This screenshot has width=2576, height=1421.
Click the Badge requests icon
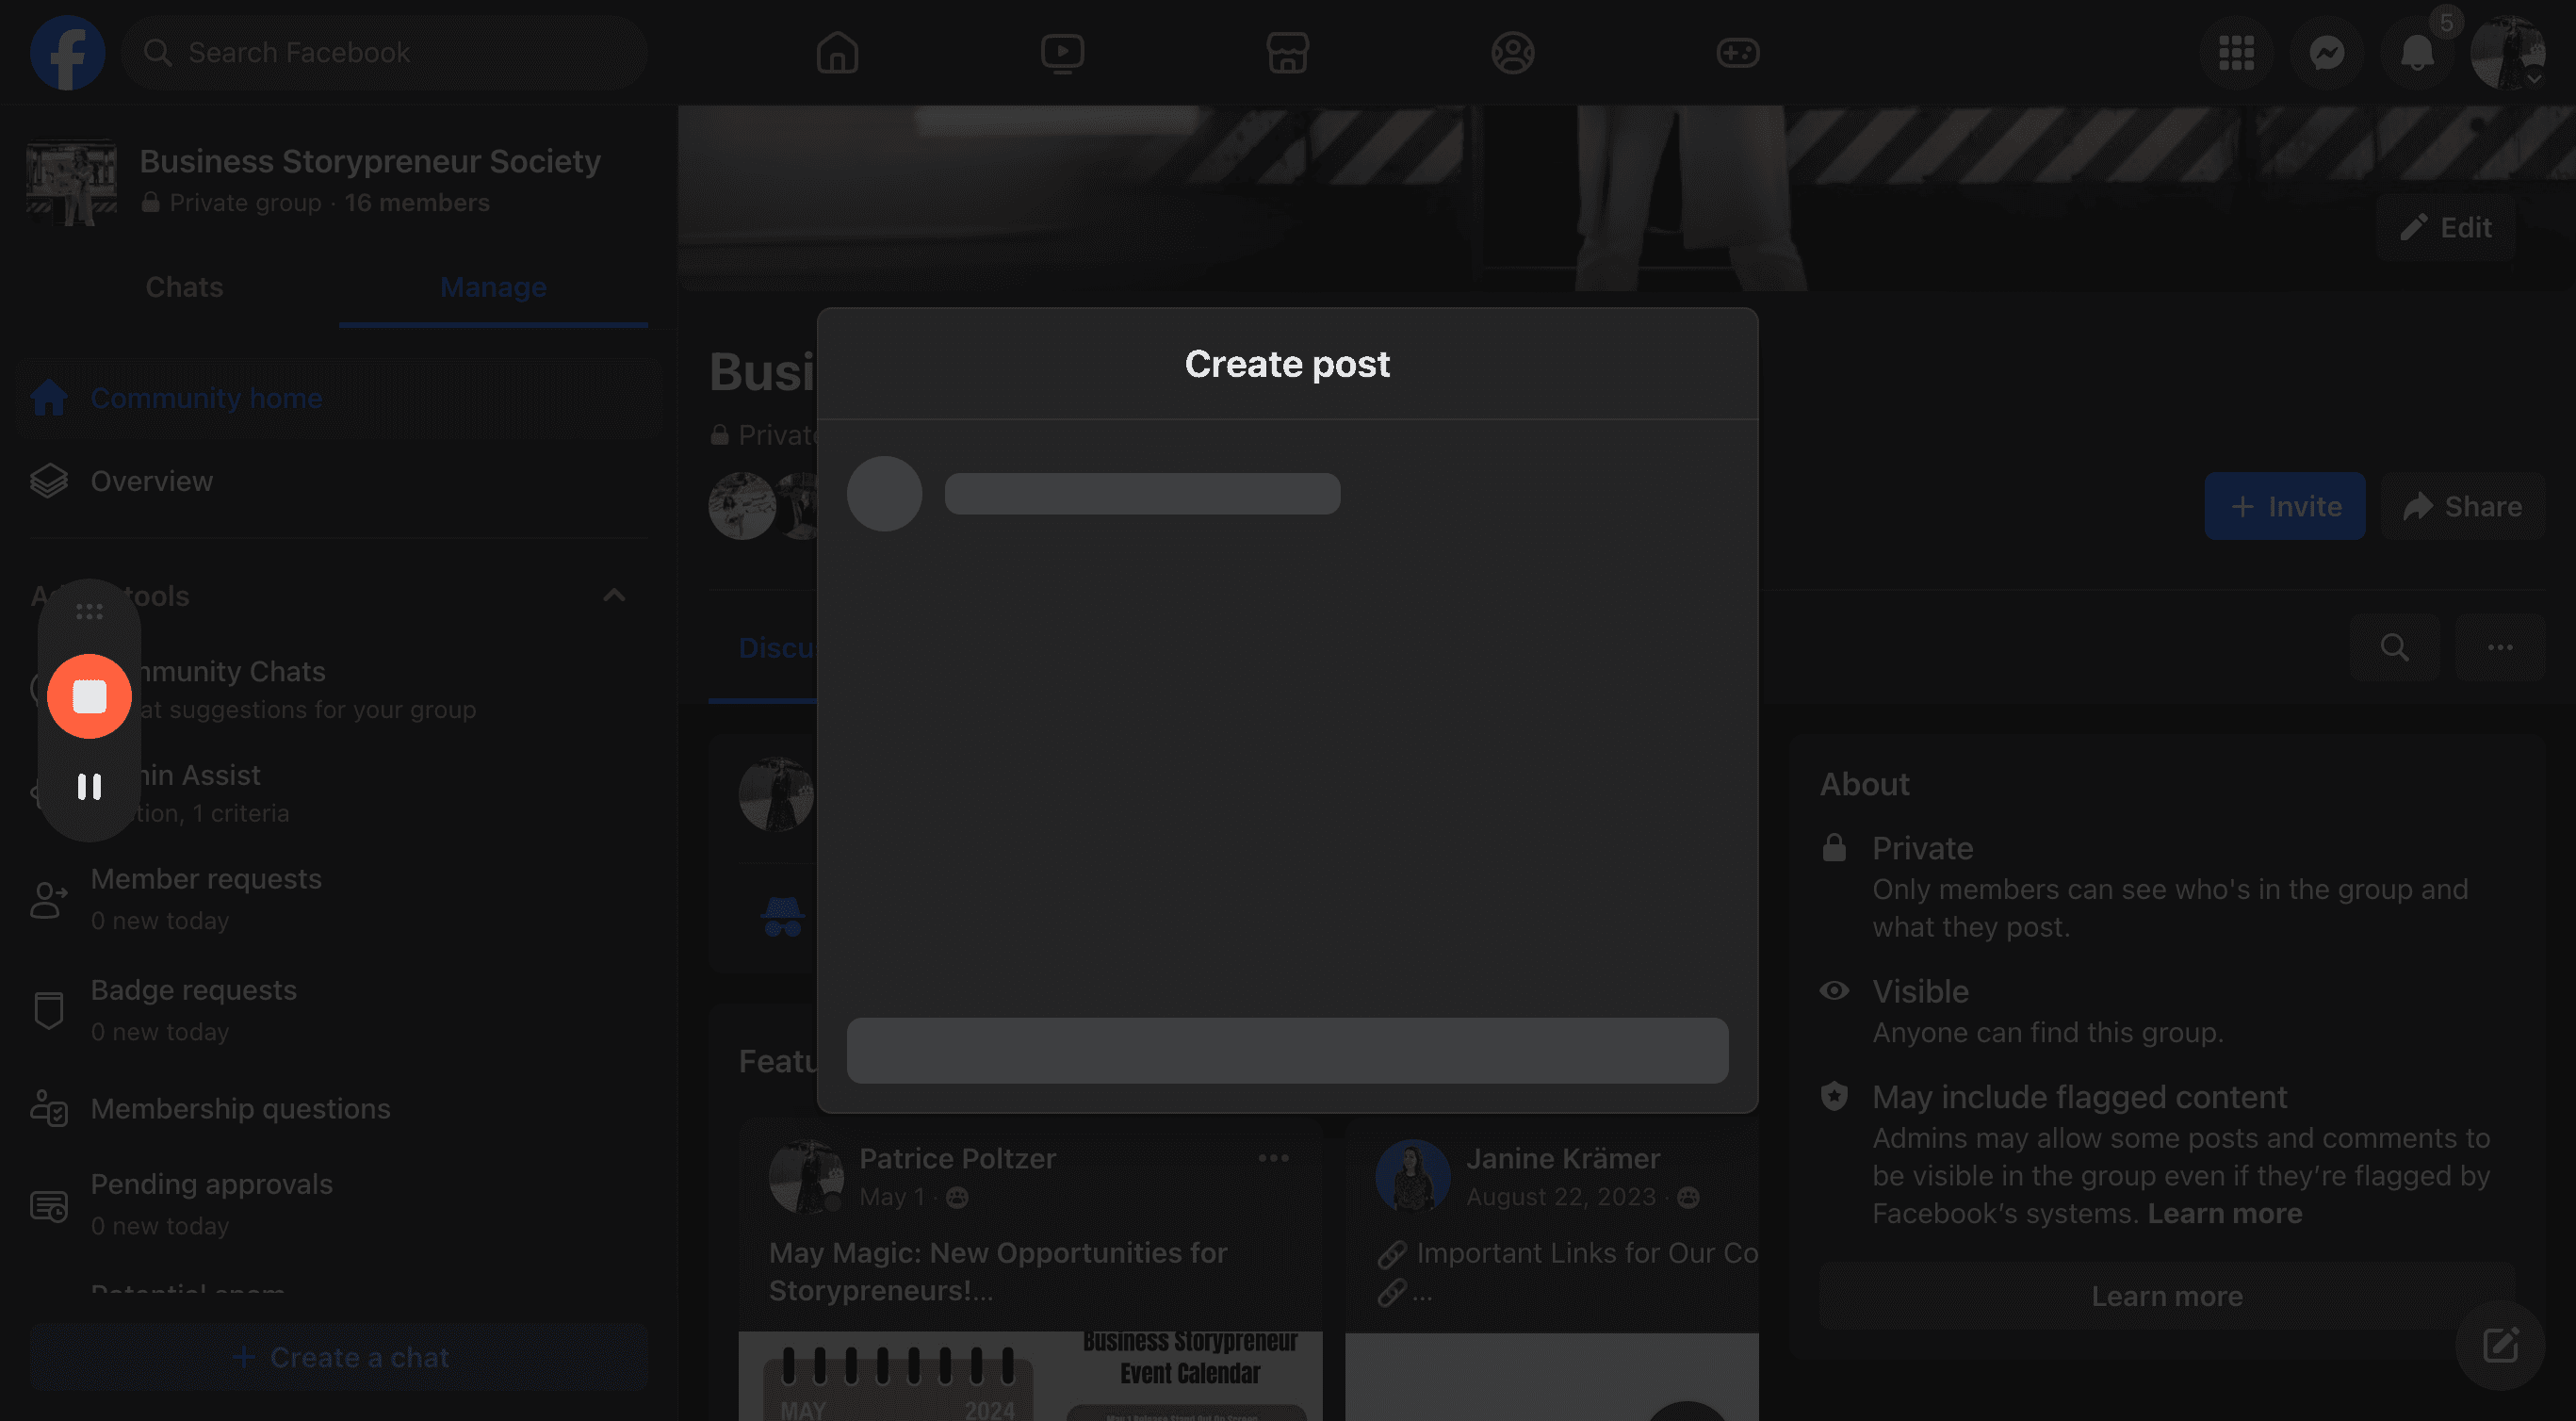tap(49, 1010)
